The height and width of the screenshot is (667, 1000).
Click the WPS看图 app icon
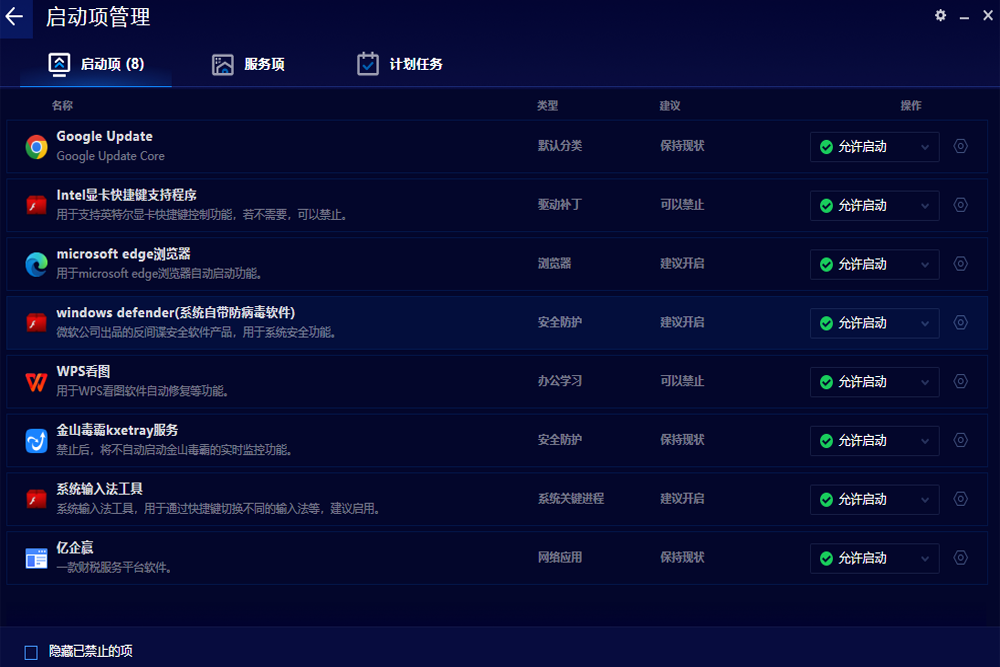(37, 382)
